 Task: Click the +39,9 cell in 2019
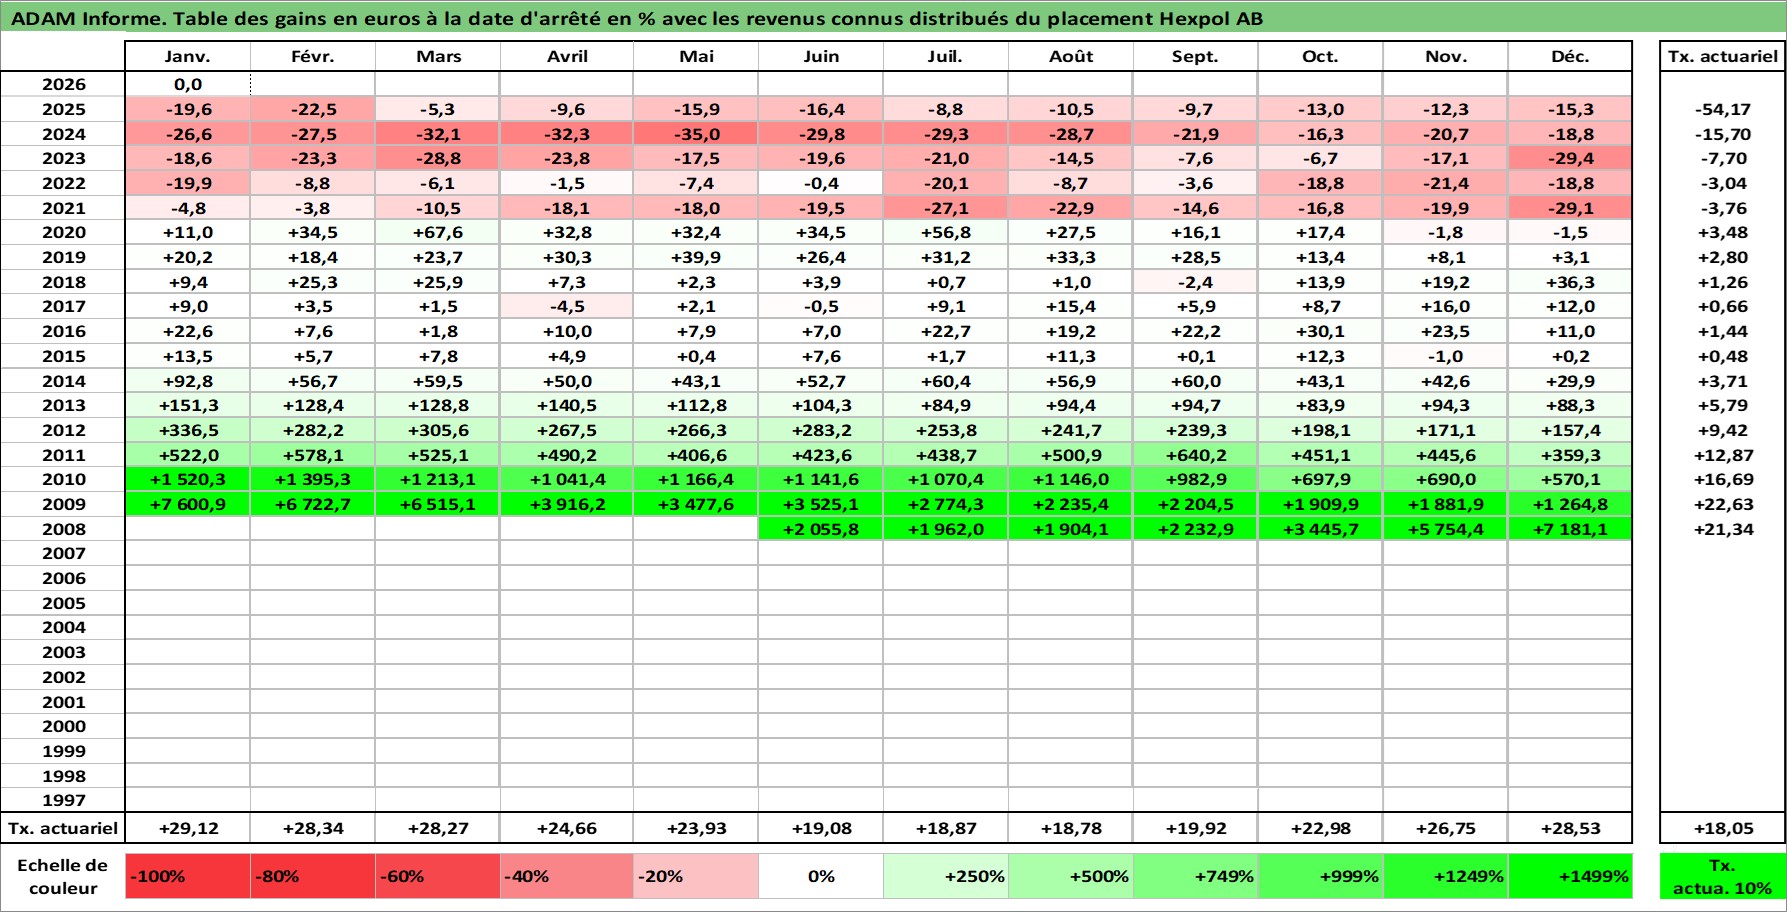pos(696,257)
